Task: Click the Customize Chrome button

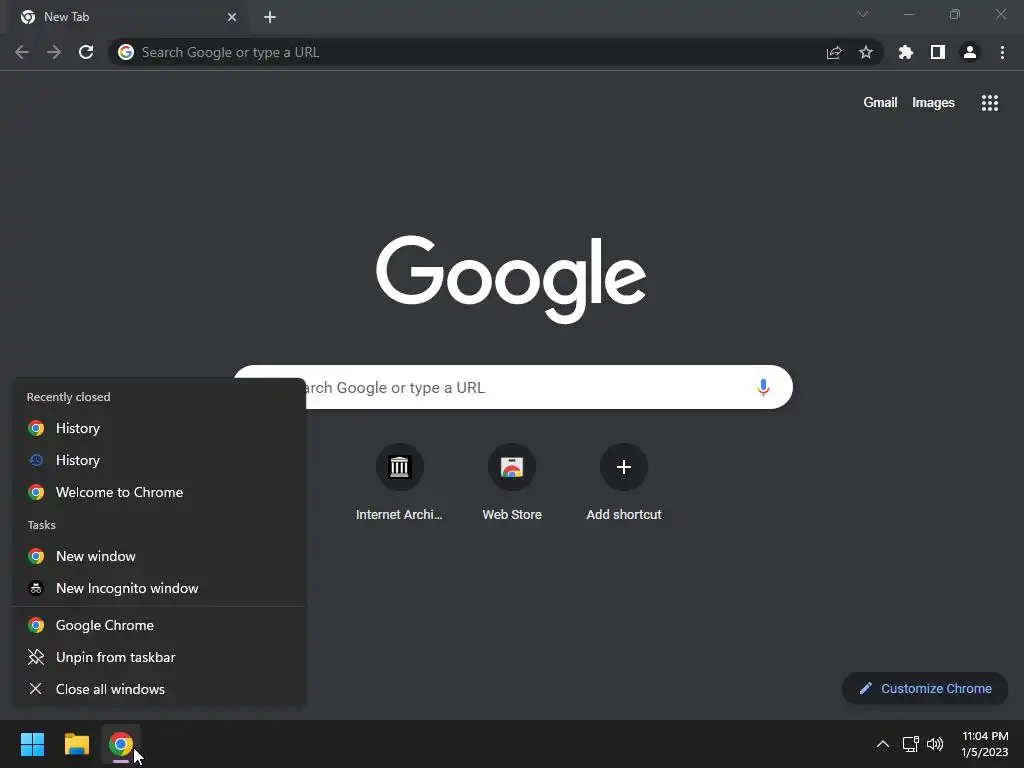Action: point(925,688)
